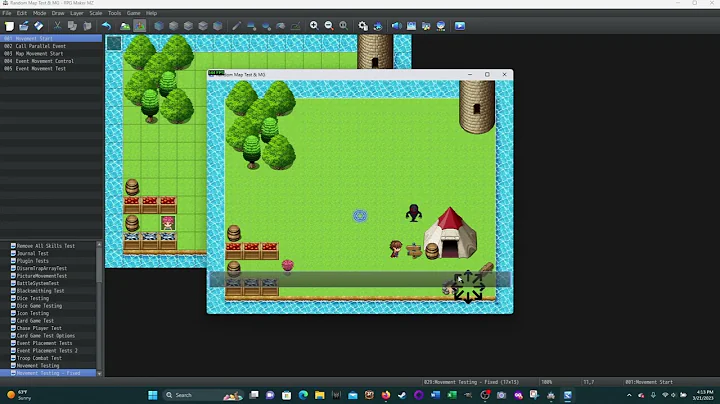The width and height of the screenshot is (720, 404).
Task: Select the Pencil drawing tool
Action: [x=236, y=26]
